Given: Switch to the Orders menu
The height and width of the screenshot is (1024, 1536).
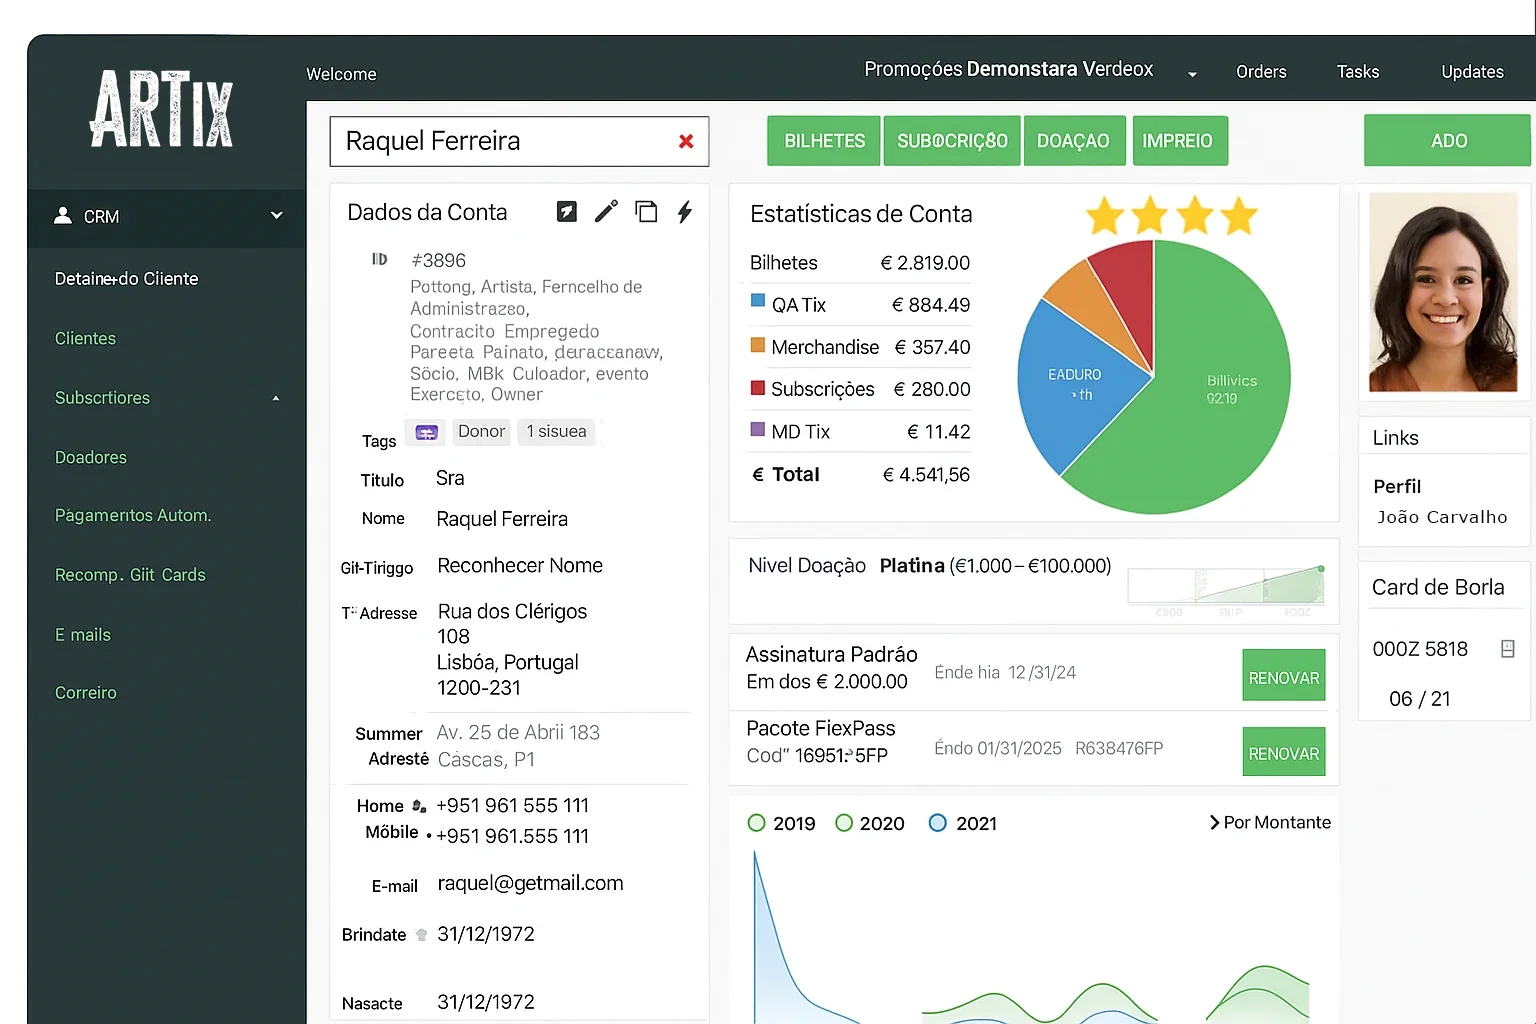Looking at the screenshot, I should [x=1260, y=71].
